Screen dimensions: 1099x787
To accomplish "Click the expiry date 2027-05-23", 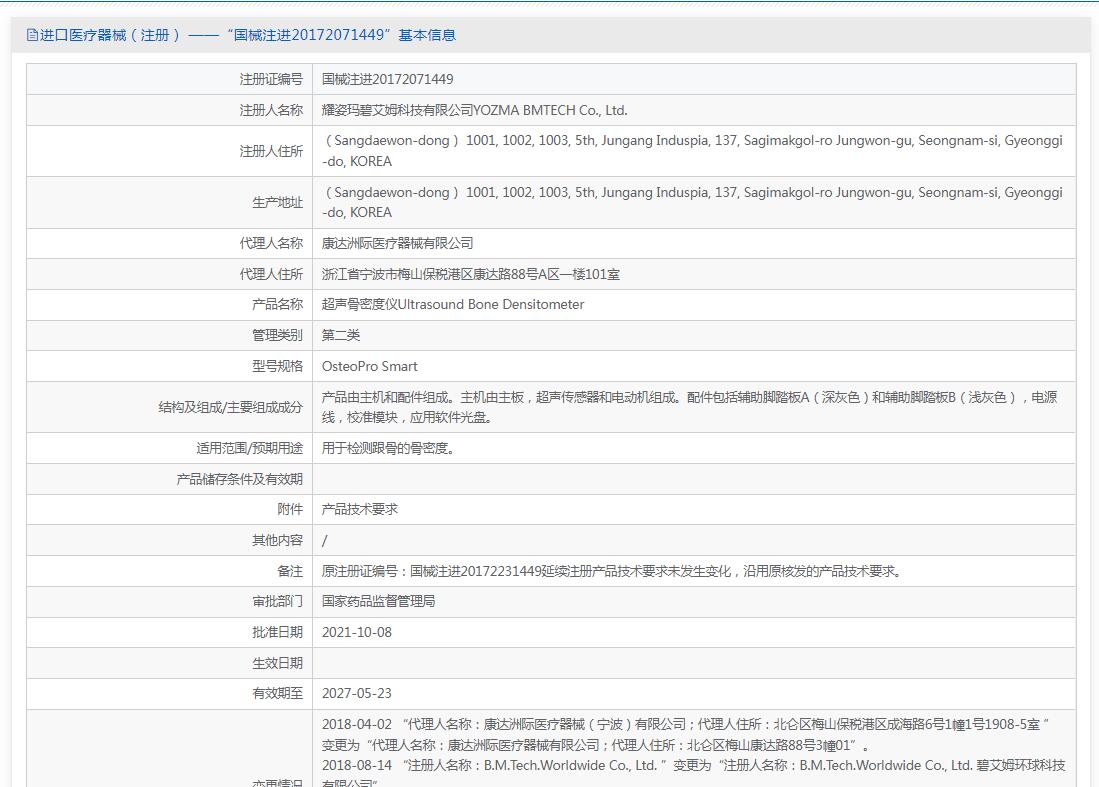I will 356,694.
